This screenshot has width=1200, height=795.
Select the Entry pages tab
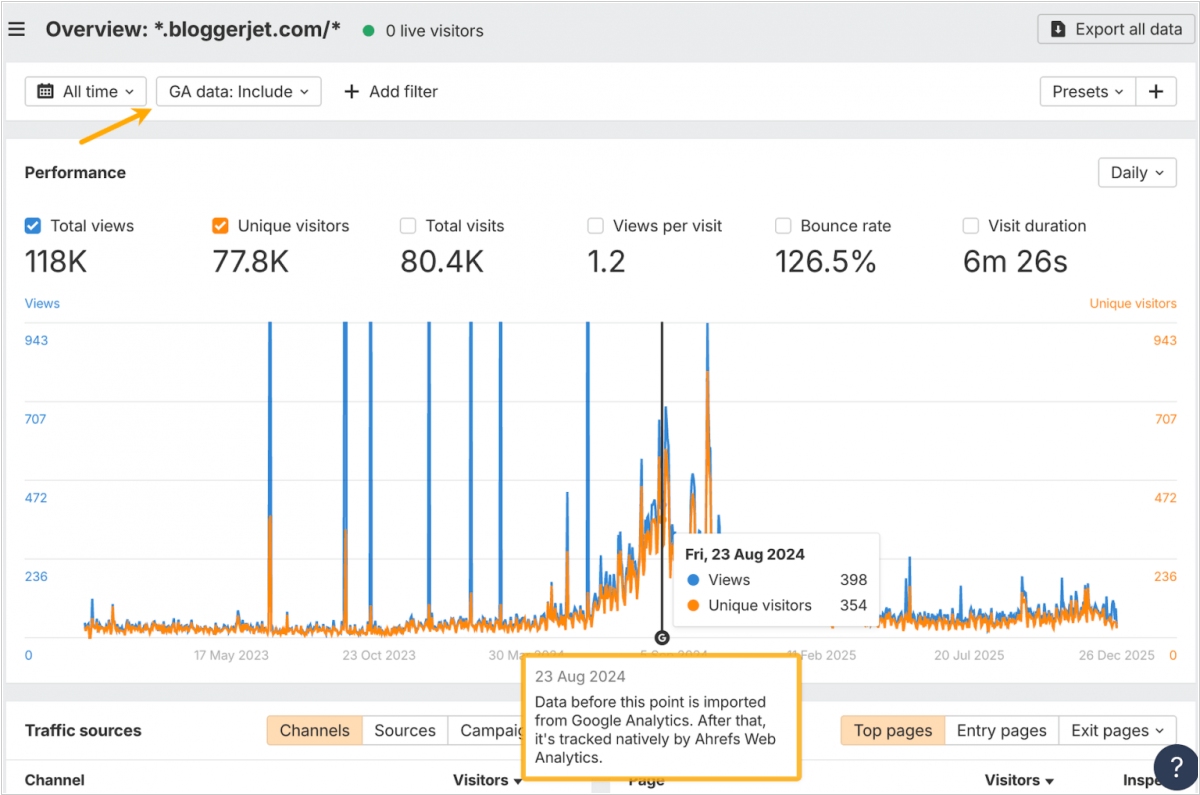click(1001, 731)
